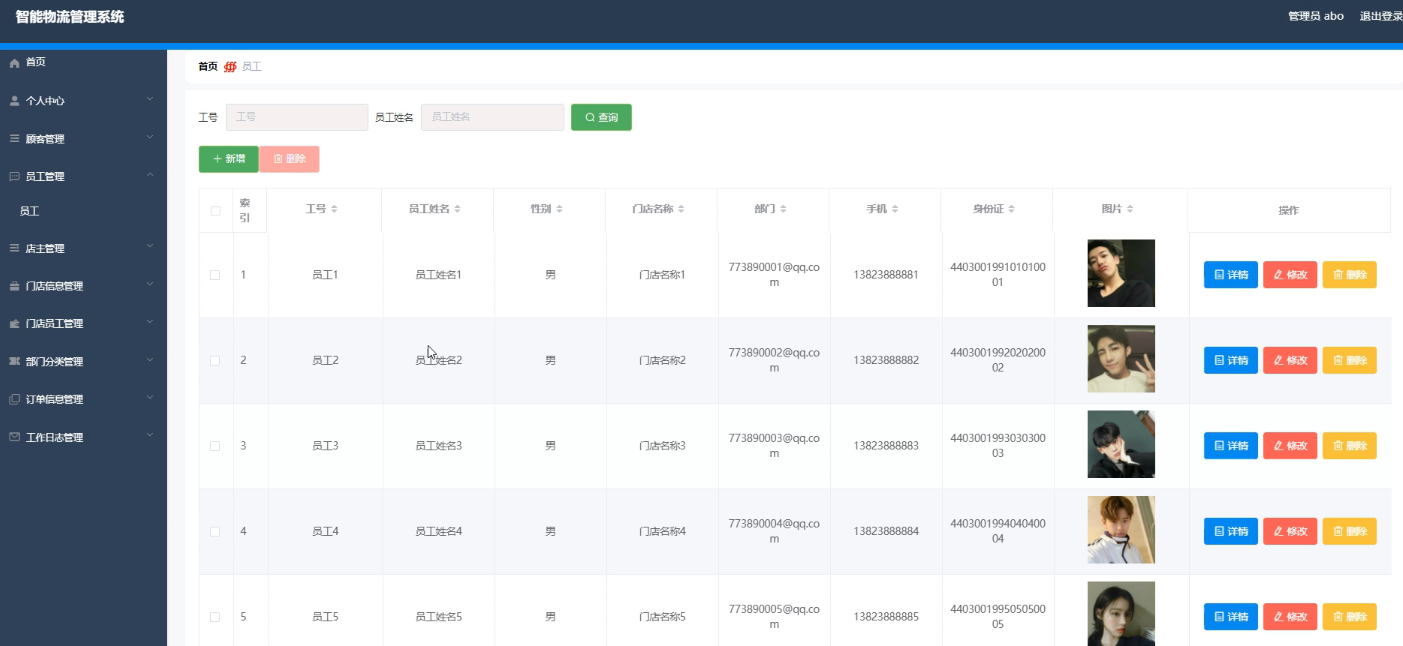This screenshot has width=1403, height=646.
Task: Open the 首页 sidebar menu item
Action: (83, 63)
